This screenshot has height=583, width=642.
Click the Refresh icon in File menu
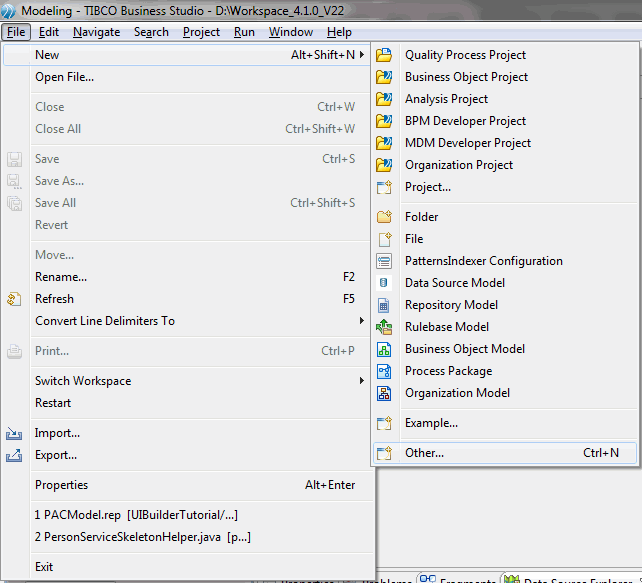14,299
